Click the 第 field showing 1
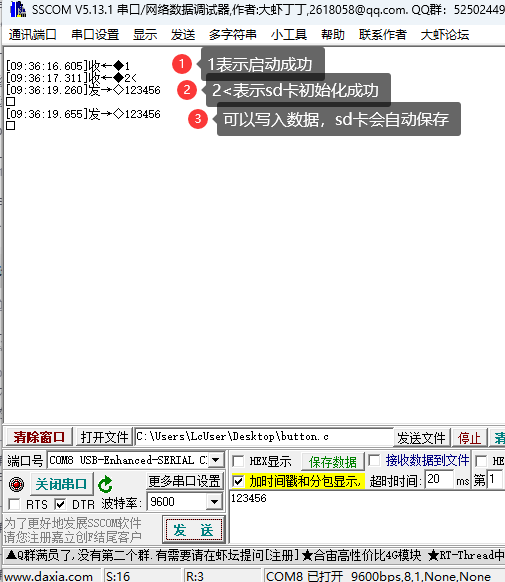The width and height of the screenshot is (505, 582). pos(496,479)
